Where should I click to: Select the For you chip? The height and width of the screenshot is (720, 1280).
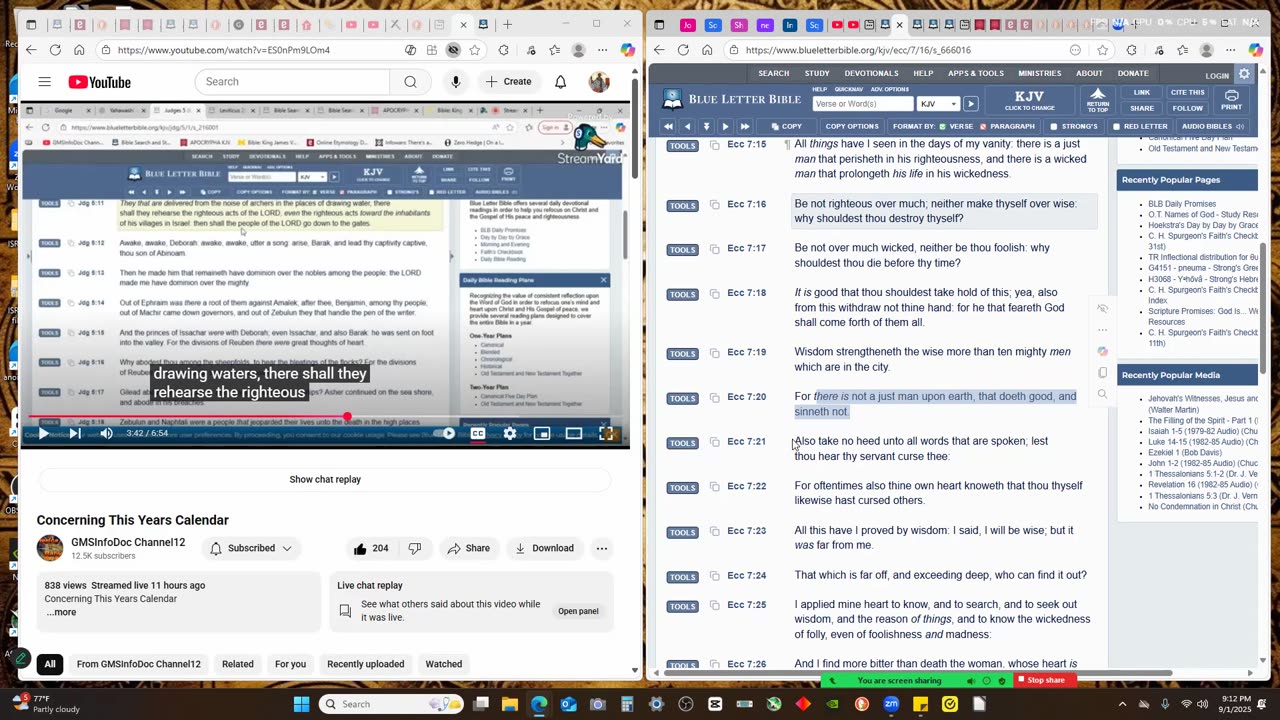[x=290, y=664]
